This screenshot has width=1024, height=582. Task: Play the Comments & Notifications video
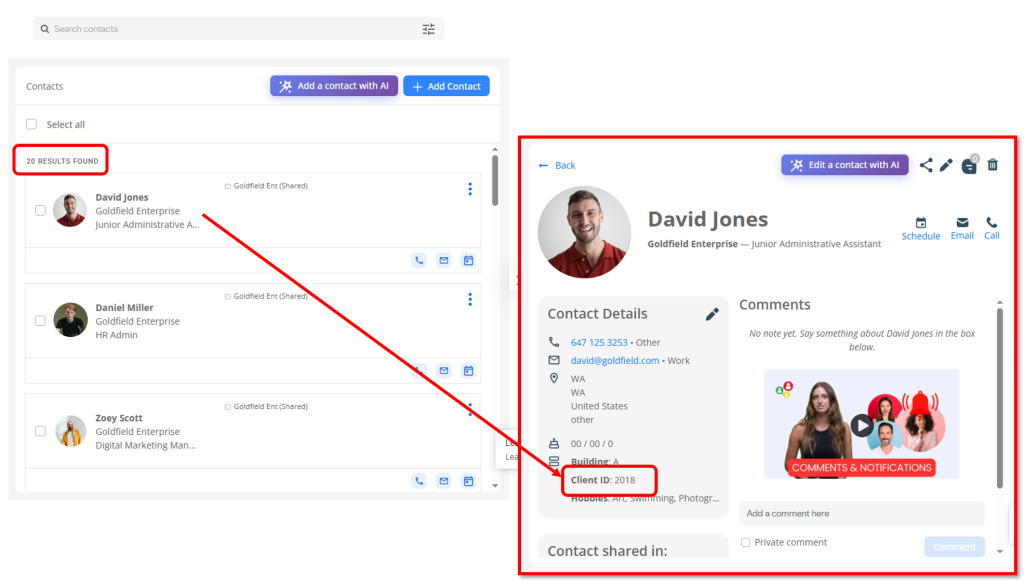click(x=862, y=425)
